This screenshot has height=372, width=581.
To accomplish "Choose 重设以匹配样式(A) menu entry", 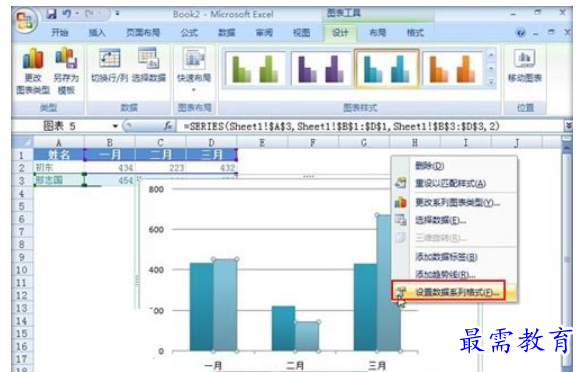I will coord(455,183).
